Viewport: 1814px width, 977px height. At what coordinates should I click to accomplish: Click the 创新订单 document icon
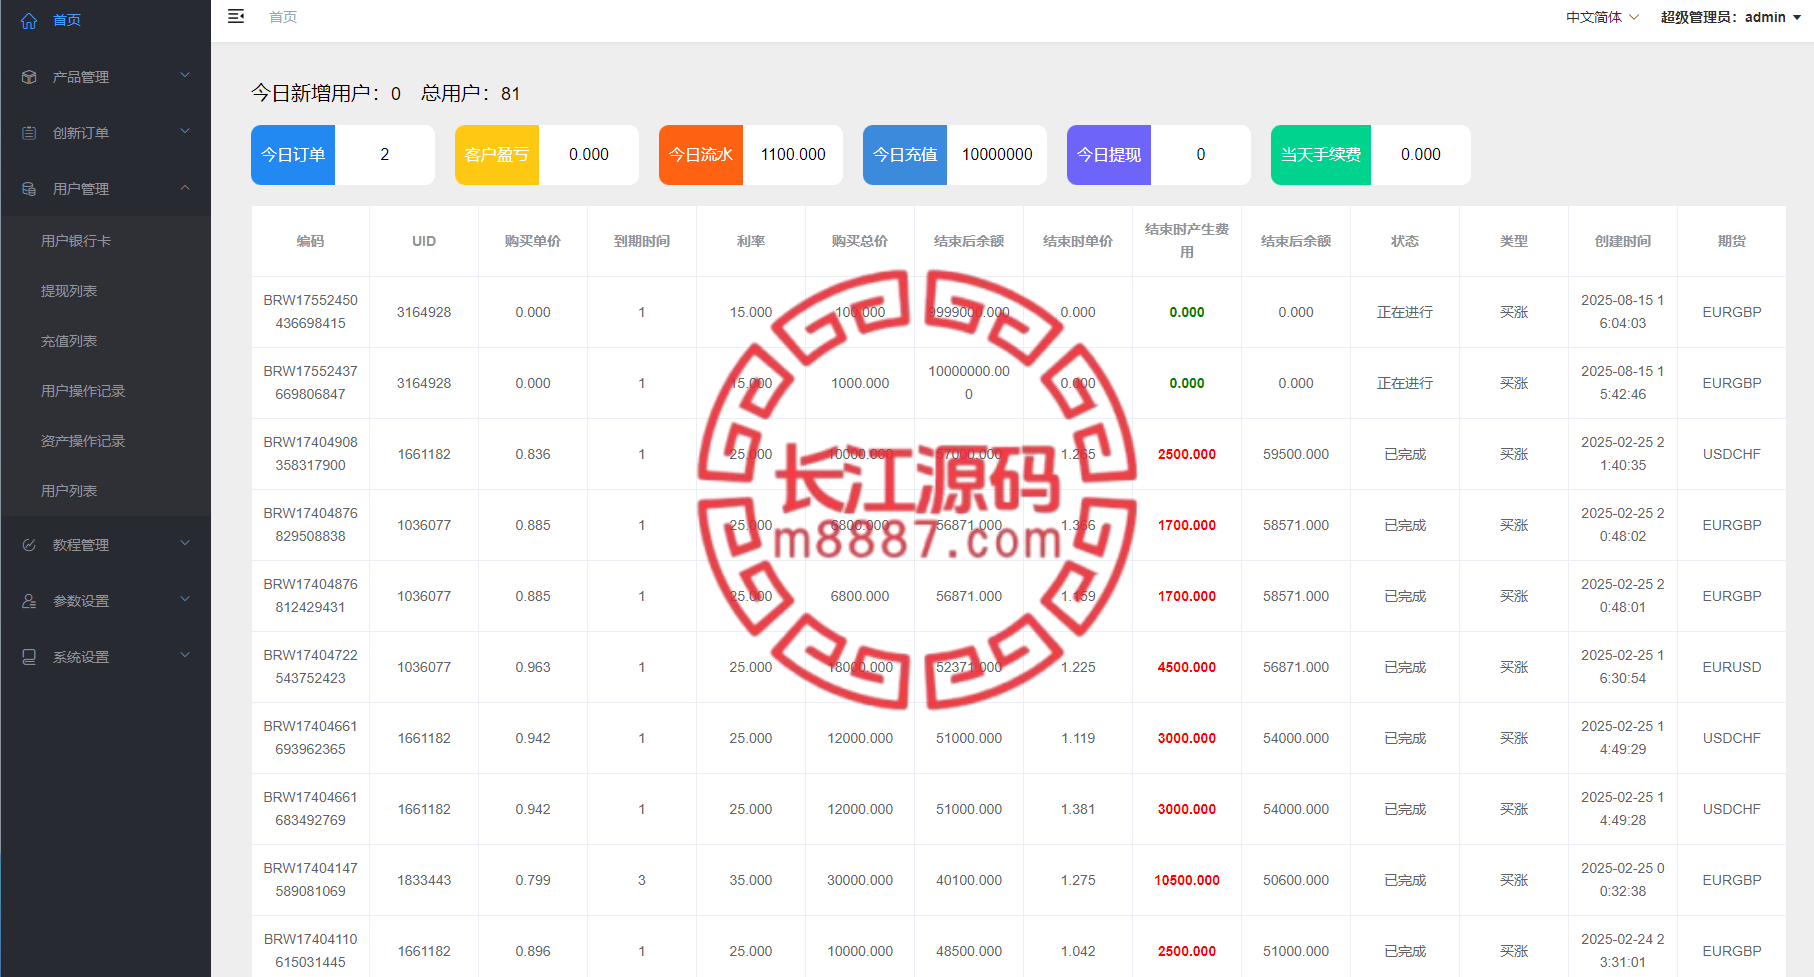tap(29, 133)
